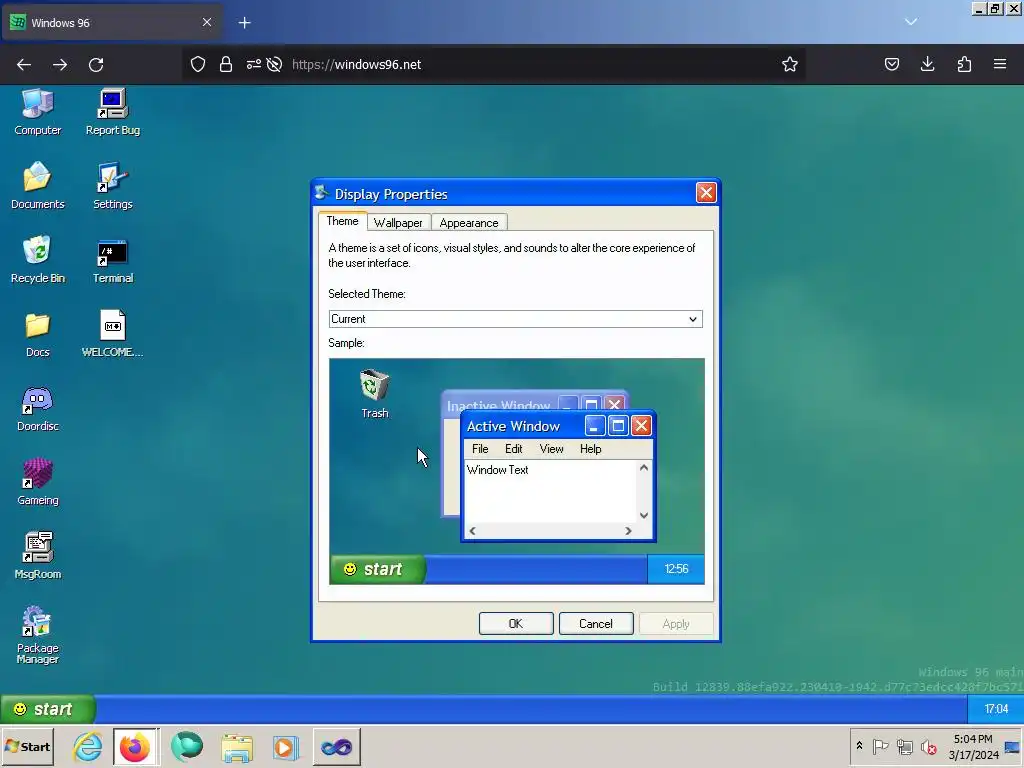Click the vertical scrollbar in sample Active Window
The width and height of the screenshot is (1024, 768).
(x=644, y=492)
